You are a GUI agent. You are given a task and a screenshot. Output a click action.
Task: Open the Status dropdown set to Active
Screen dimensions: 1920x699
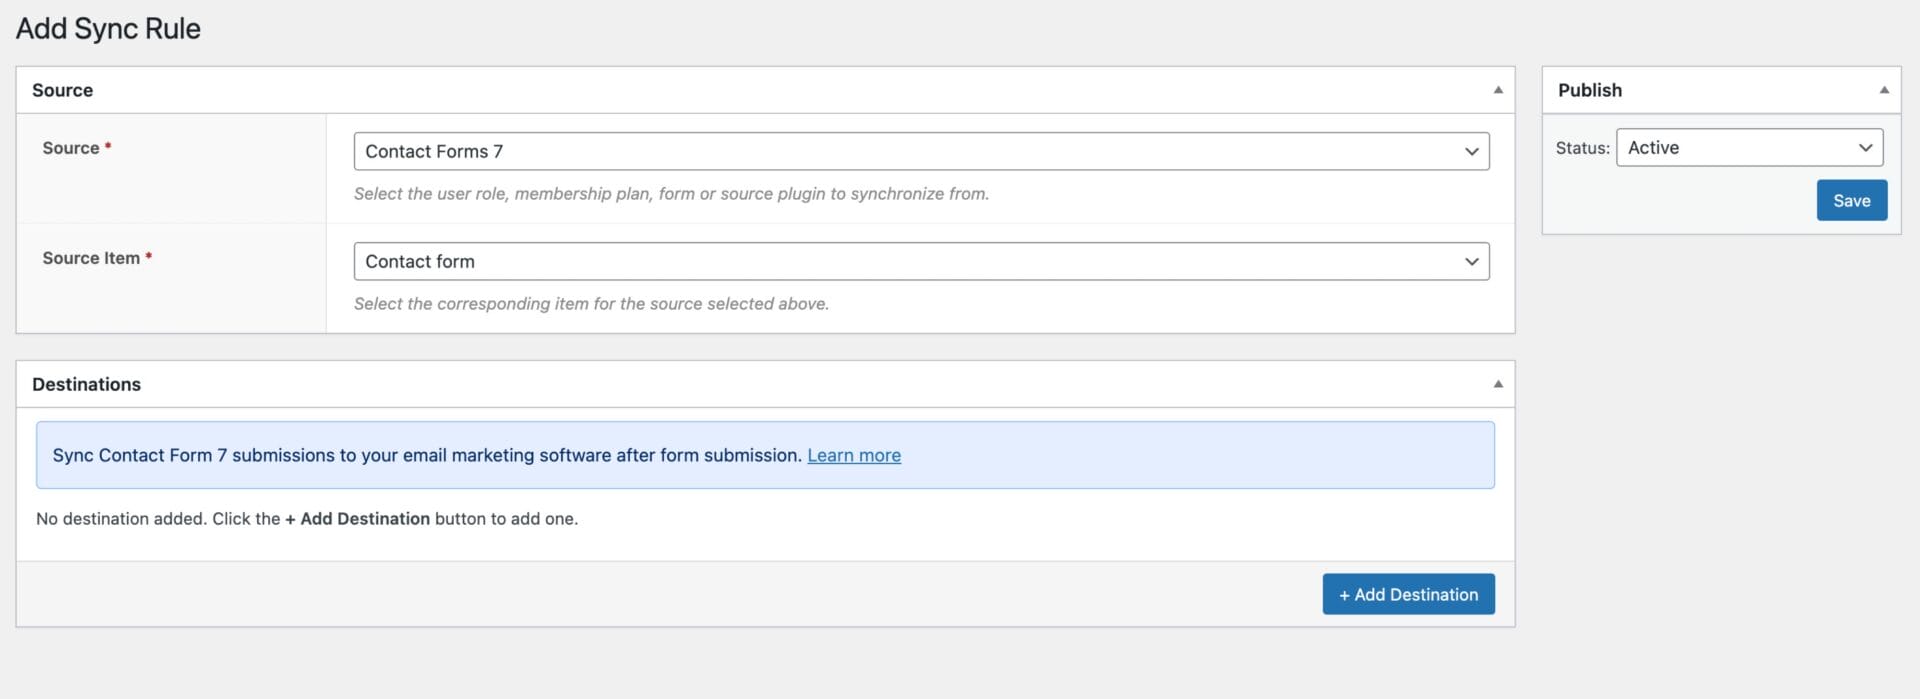(1749, 147)
